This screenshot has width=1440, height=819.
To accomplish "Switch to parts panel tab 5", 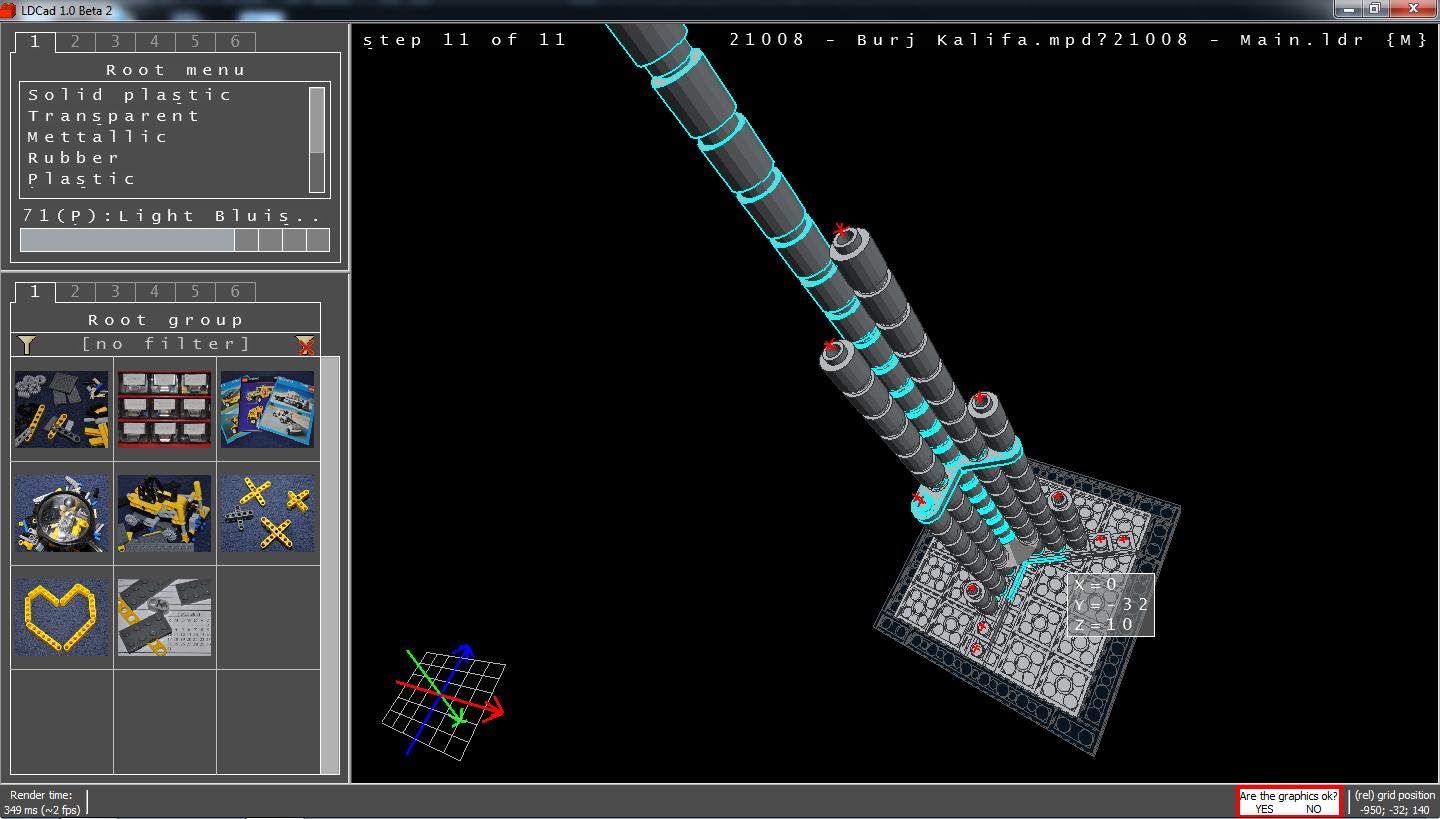I will pyautogui.click(x=195, y=292).
